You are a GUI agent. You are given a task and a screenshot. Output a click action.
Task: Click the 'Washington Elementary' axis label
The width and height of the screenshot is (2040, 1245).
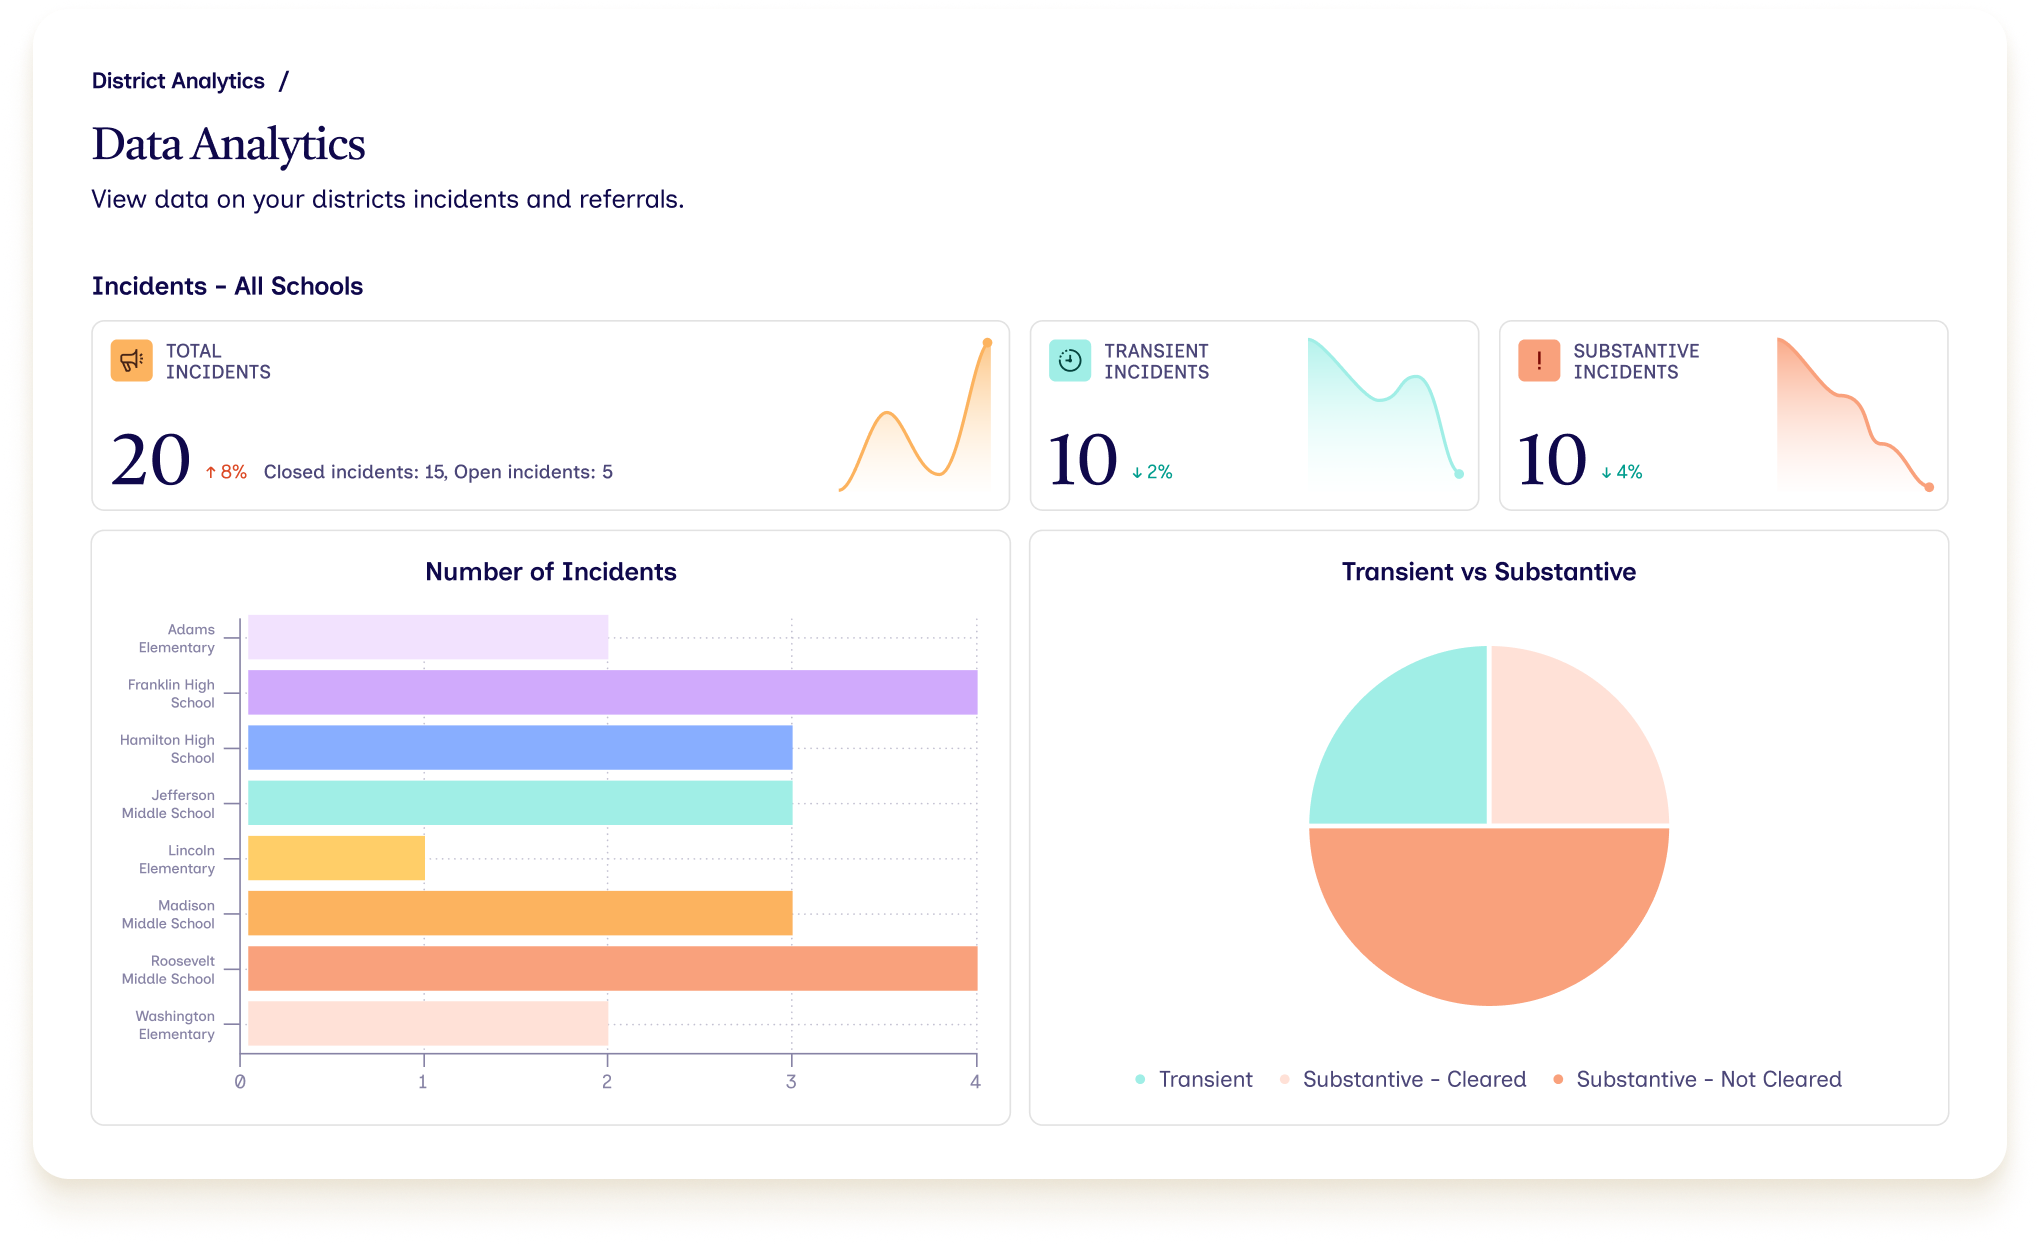(x=175, y=1025)
